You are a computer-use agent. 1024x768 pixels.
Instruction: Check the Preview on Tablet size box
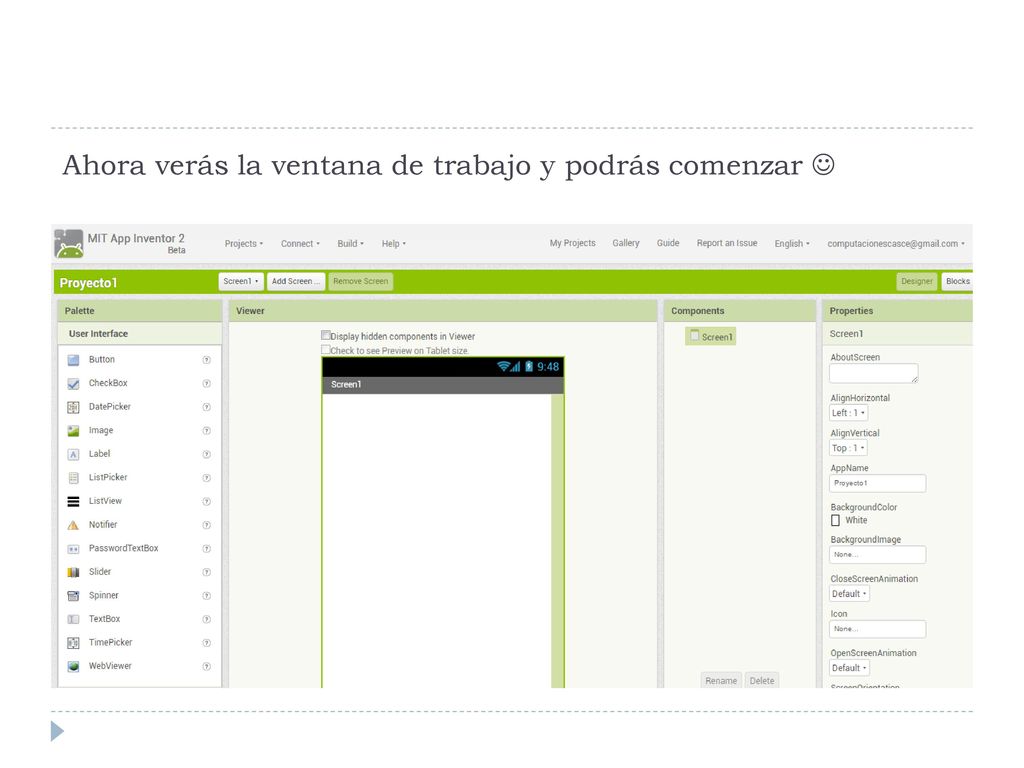(325, 349)
